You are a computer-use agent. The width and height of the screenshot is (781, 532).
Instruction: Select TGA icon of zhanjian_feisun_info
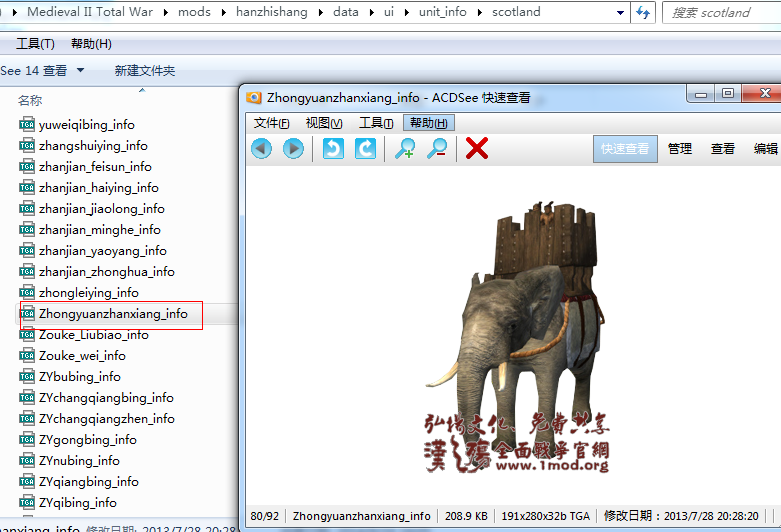[27, 166]
